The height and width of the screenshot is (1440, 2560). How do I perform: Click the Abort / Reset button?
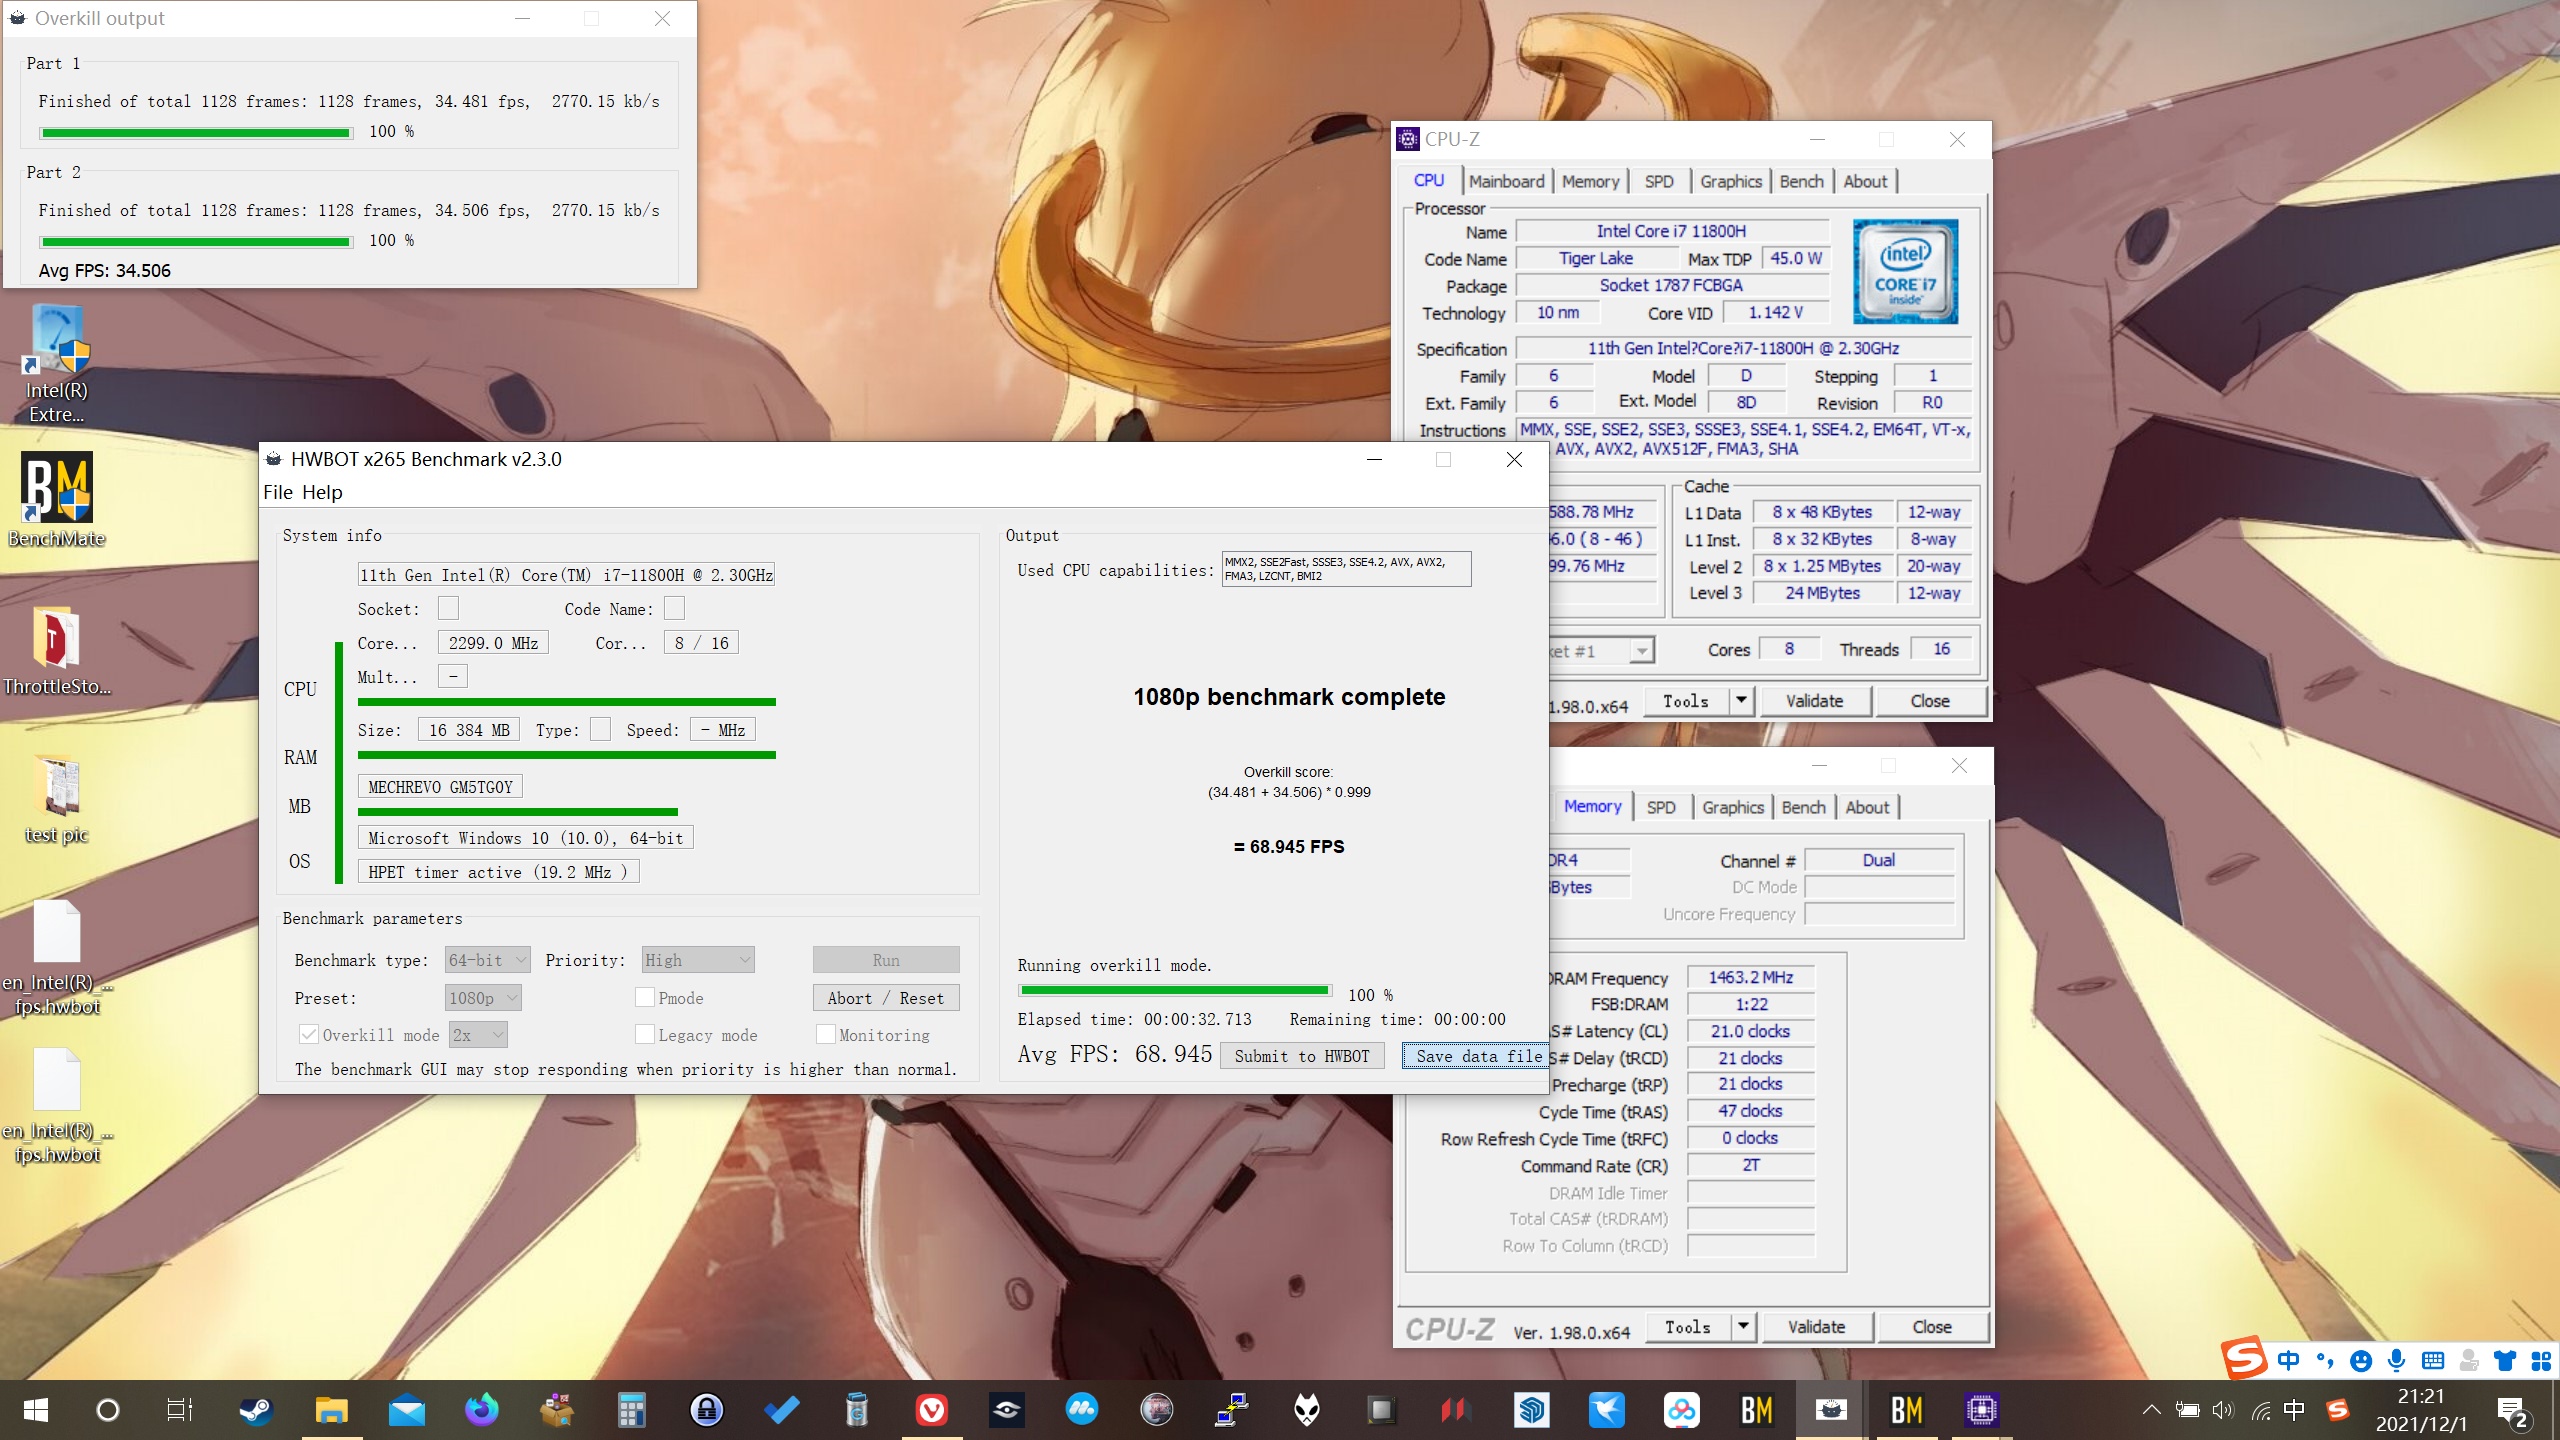[886, 998]
